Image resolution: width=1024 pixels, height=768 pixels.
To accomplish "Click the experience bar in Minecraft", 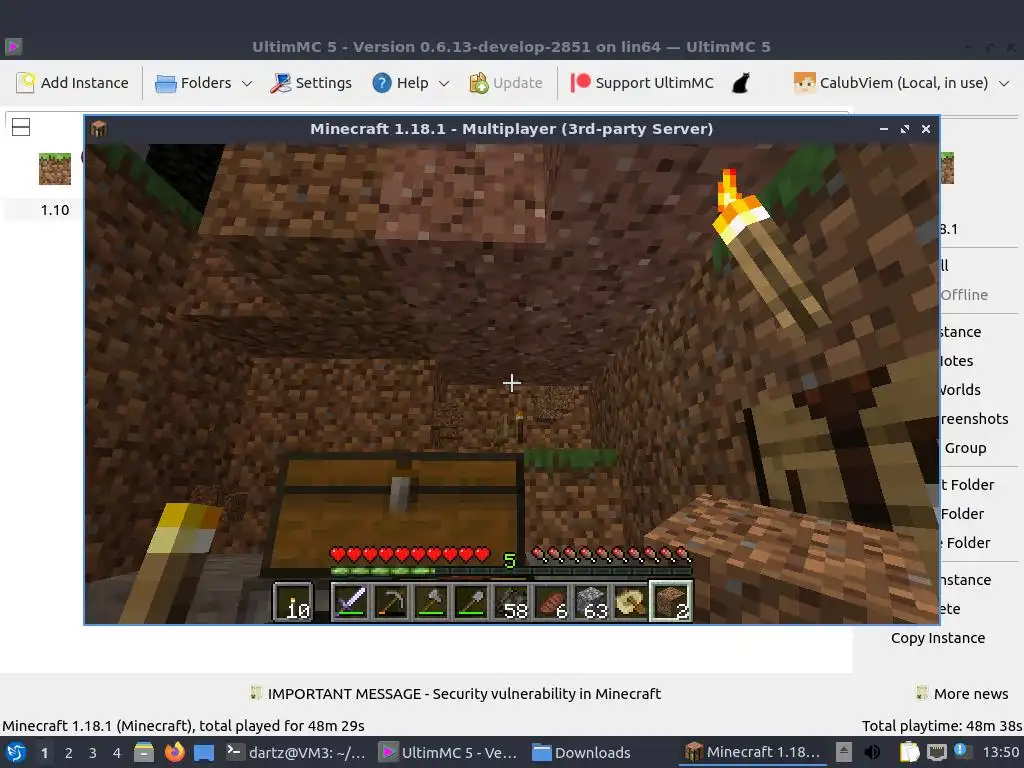I will pos(511,571).
